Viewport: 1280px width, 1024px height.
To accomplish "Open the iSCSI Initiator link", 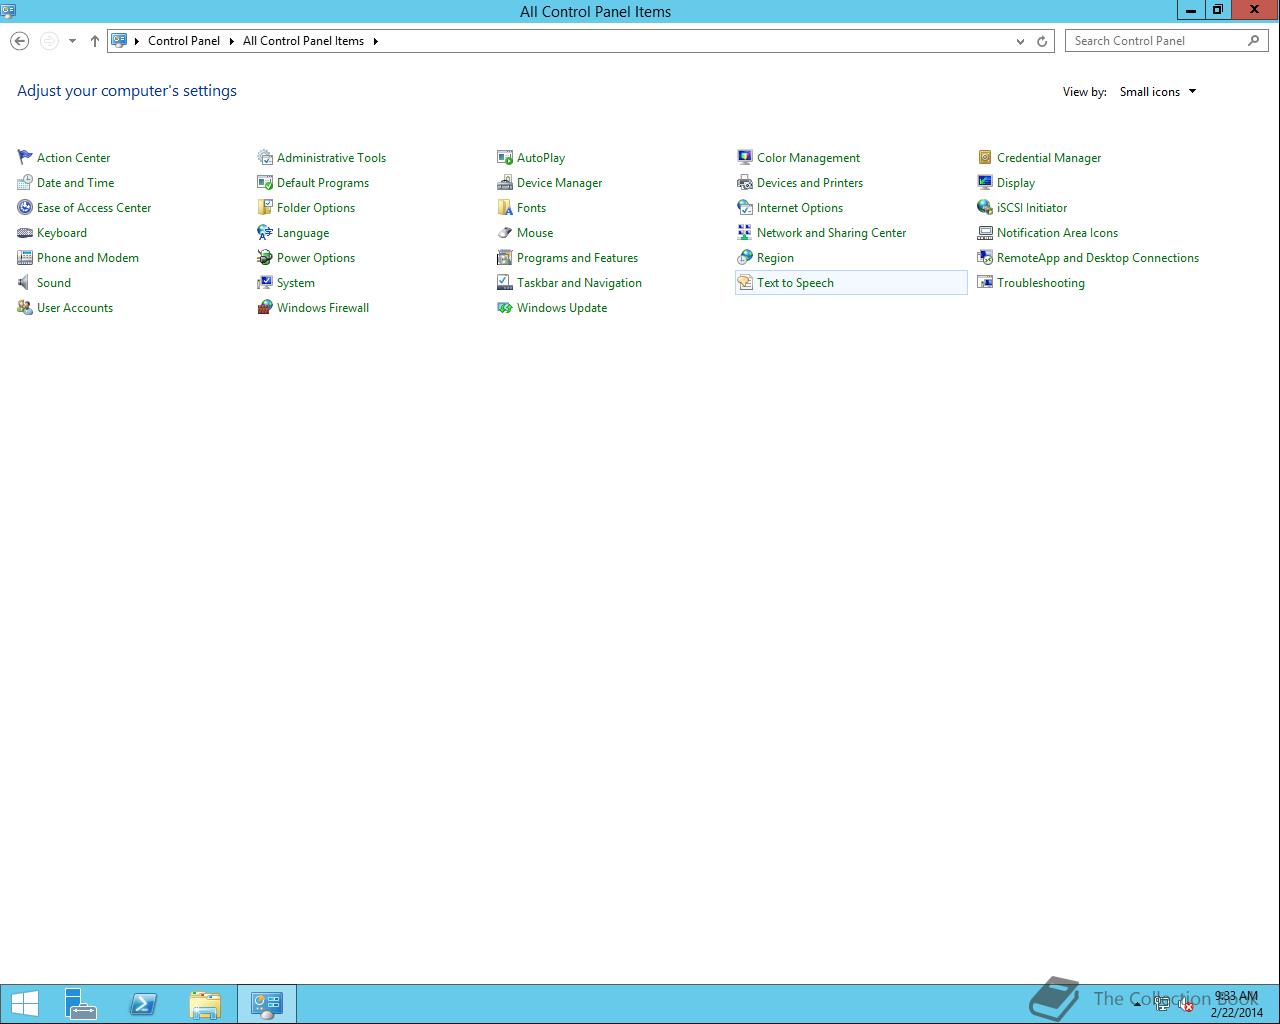I will tap(1032, 207).
